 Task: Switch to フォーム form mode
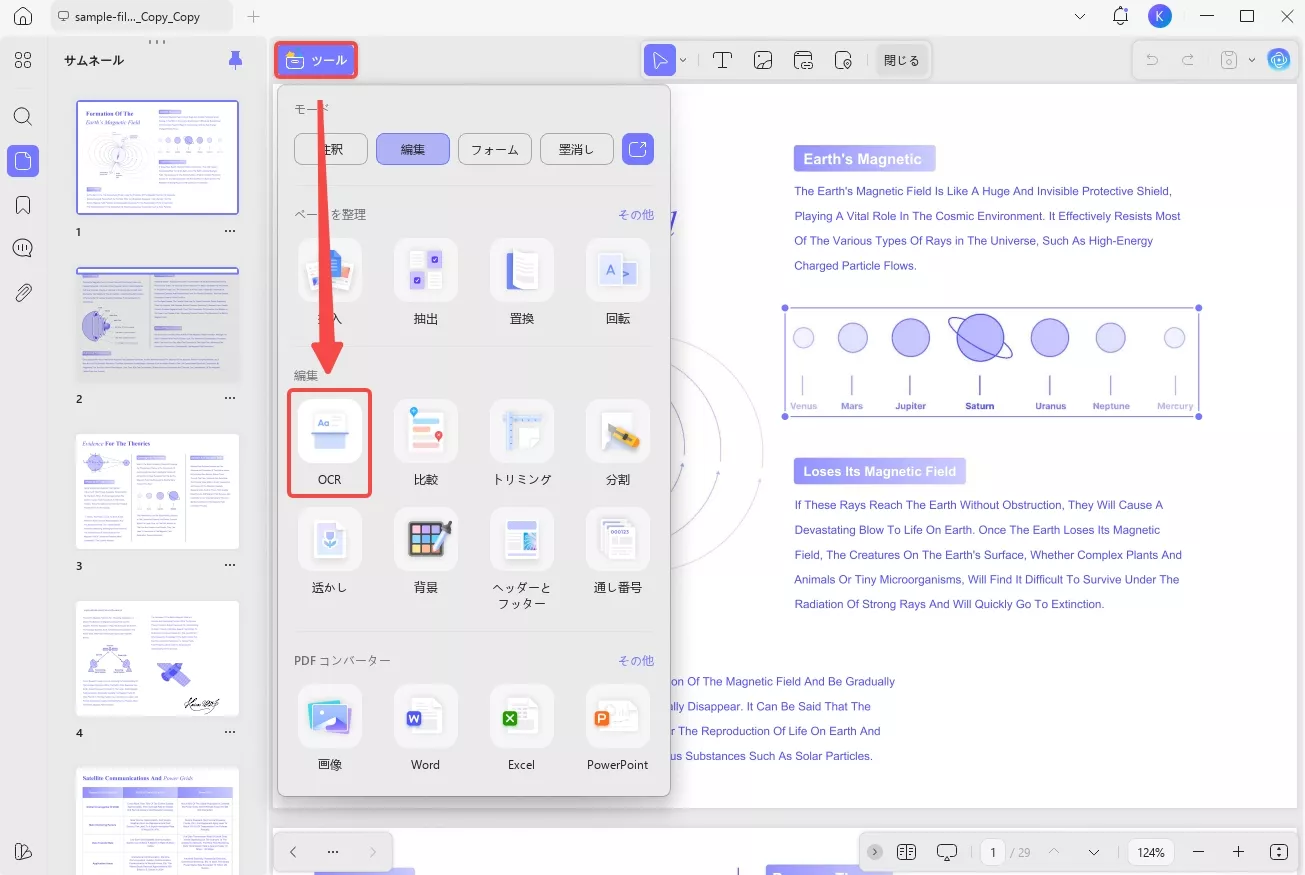pyautogui.click(x=495, y=150)
